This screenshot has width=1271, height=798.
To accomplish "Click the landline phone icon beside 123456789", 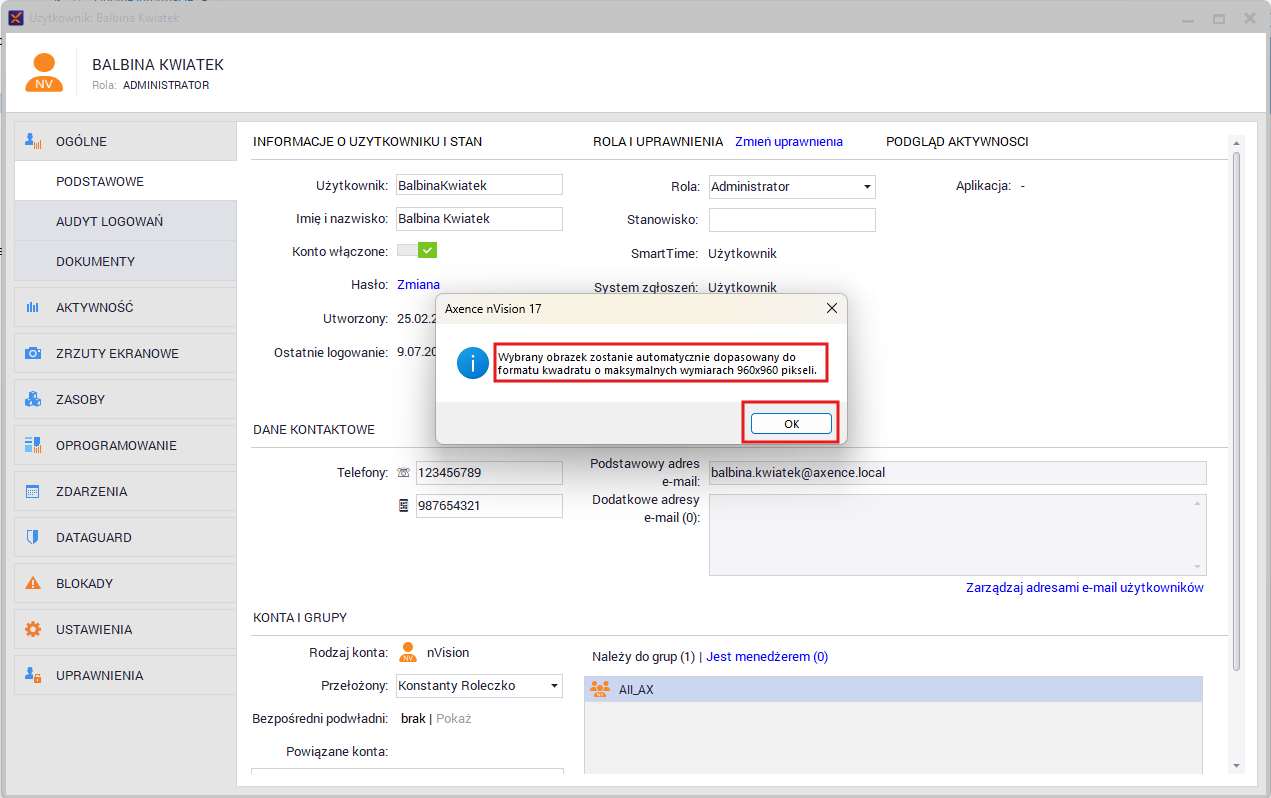I will pyautogui.click(x=403, y=473).
